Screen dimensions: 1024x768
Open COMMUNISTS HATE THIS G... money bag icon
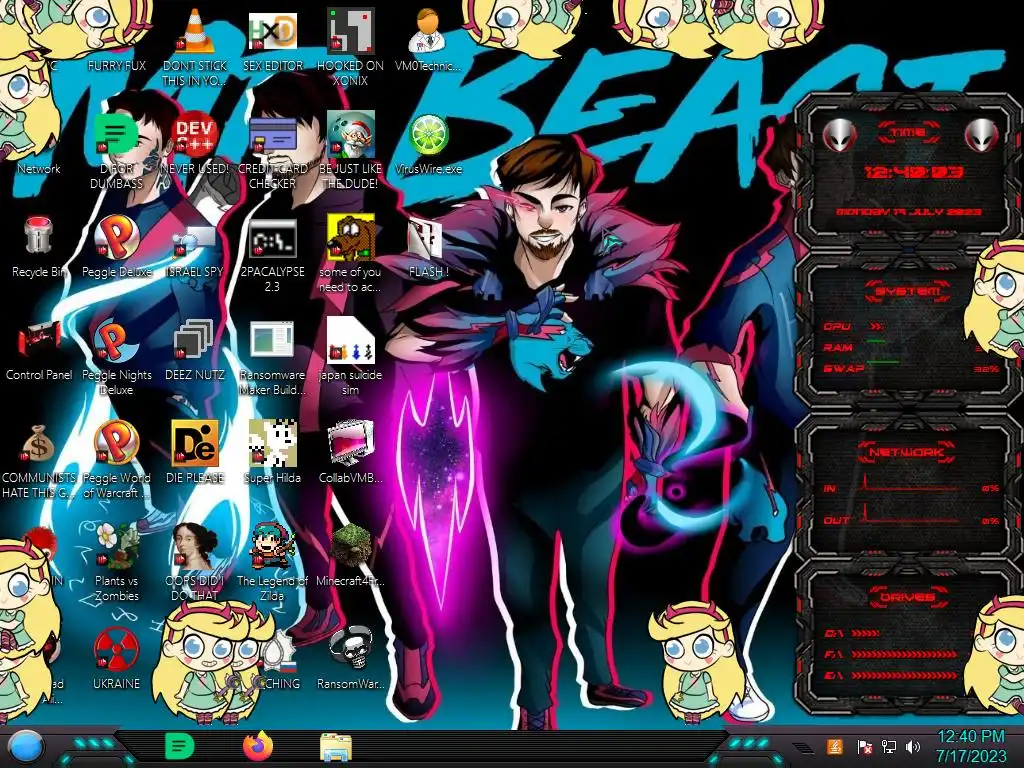coord(39,444)
